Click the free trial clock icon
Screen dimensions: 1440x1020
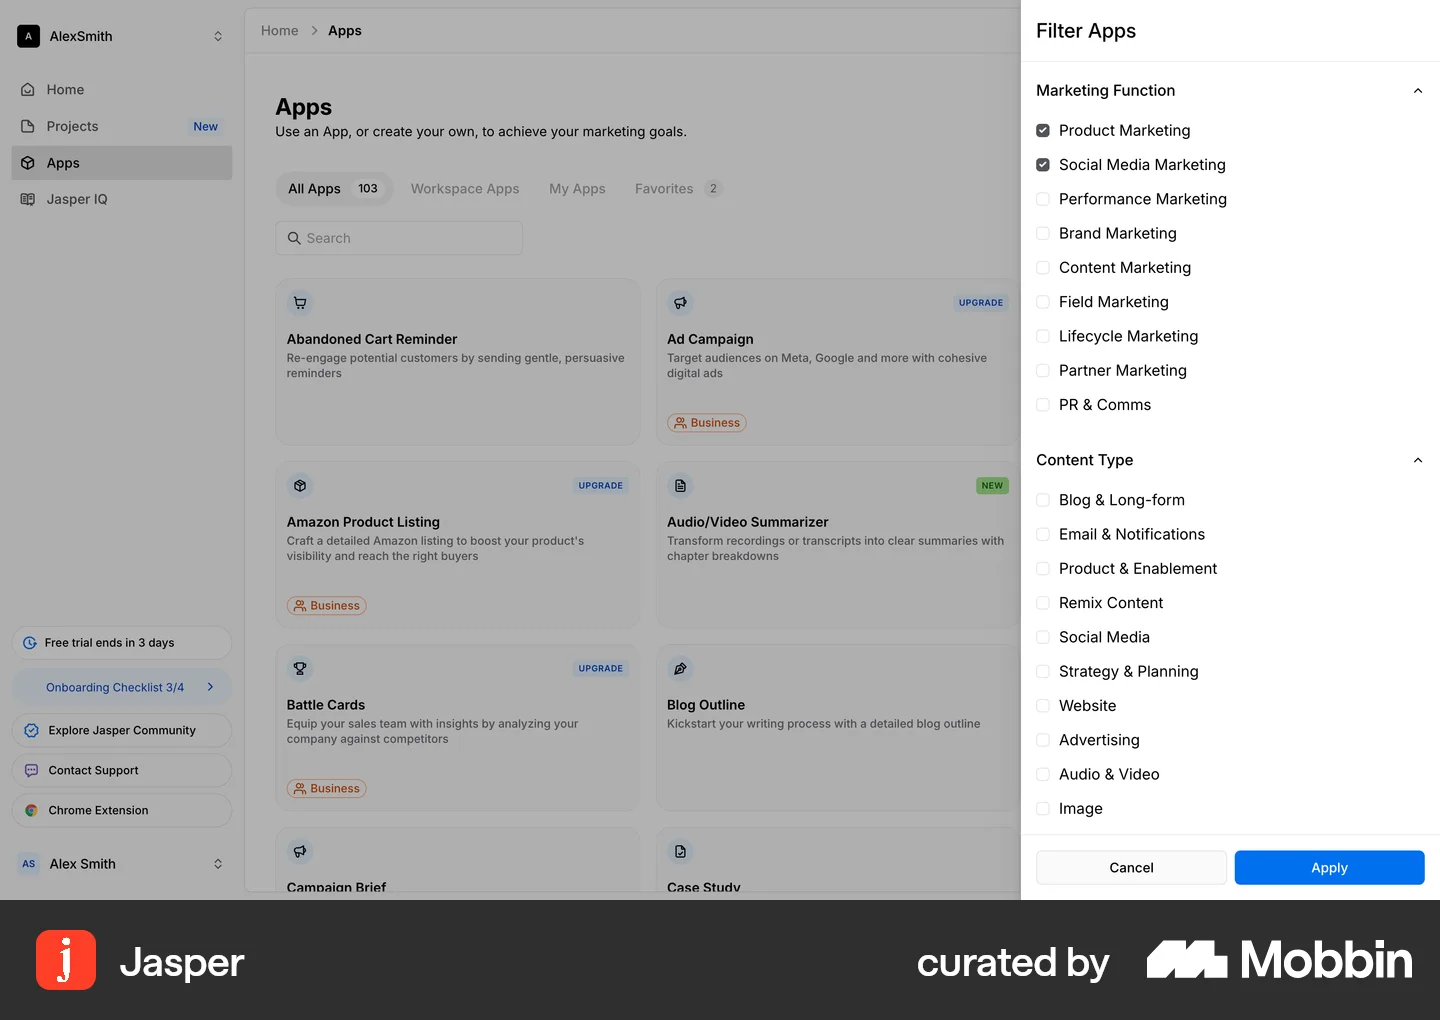(30, 643)
